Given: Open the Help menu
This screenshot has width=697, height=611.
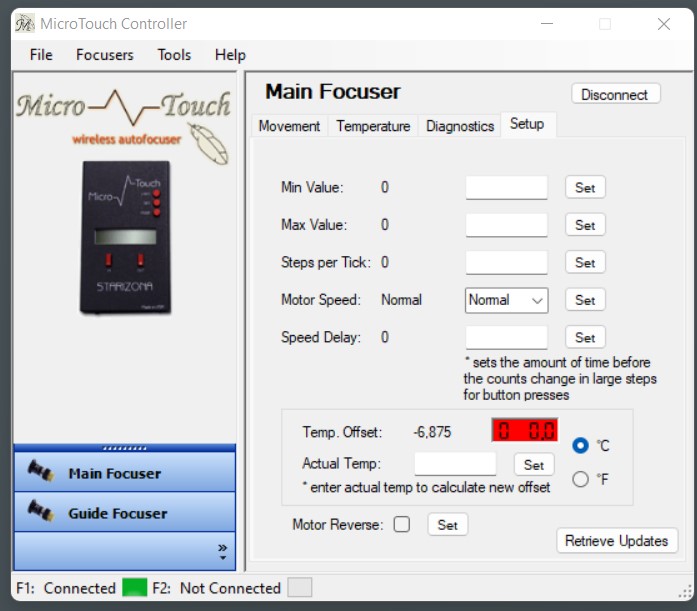Looking at the screenshot, I should click(230, 55).
